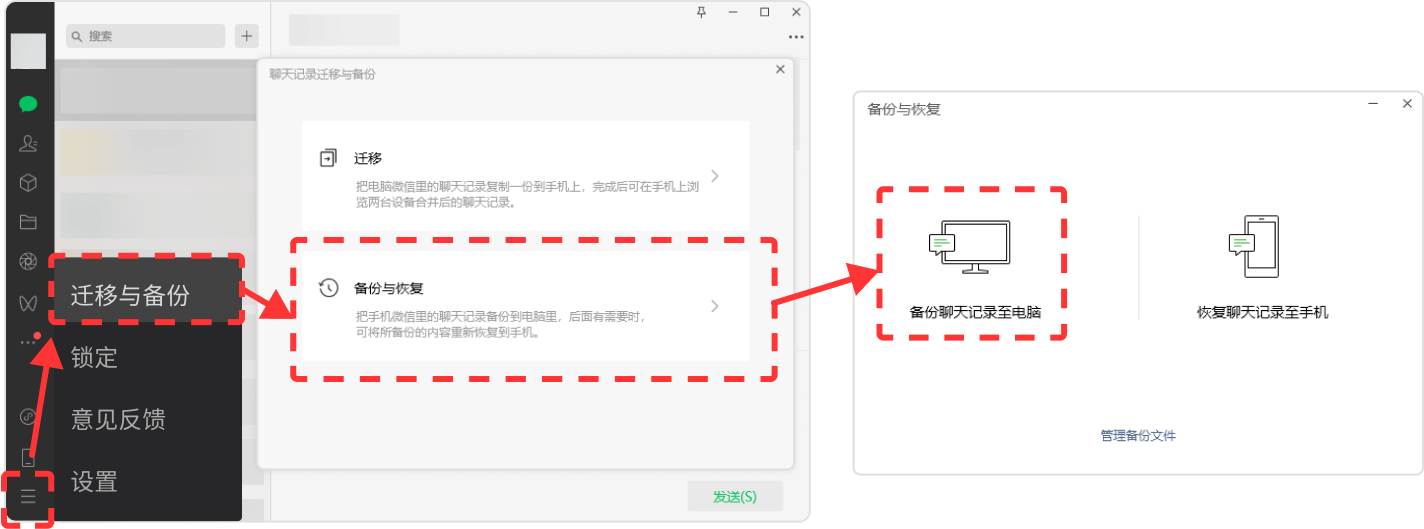Open the hamburger menu at sidebar bottom
This screenshot has height=529, width=1424.
[28, 496]
